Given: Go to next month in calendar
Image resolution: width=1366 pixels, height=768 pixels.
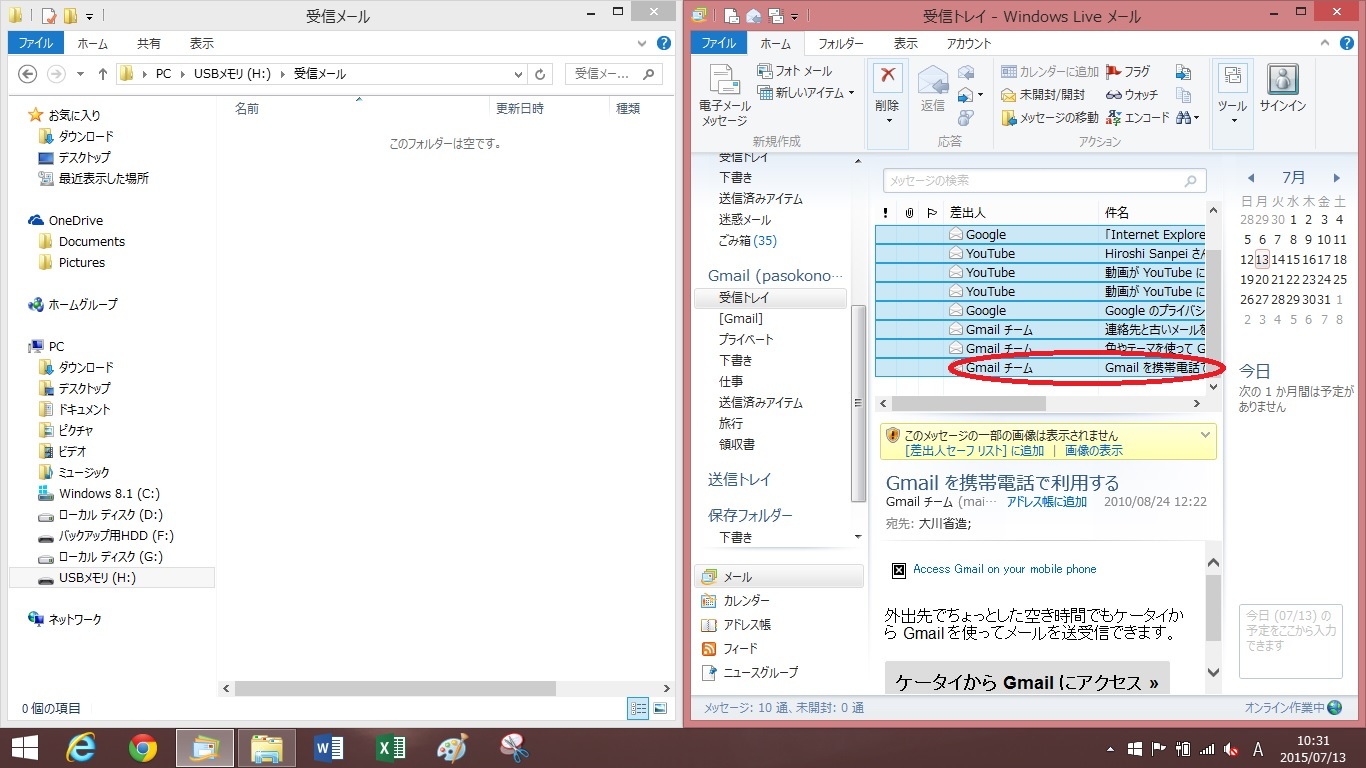Looking at the screenshot, I should point(1336,178).
